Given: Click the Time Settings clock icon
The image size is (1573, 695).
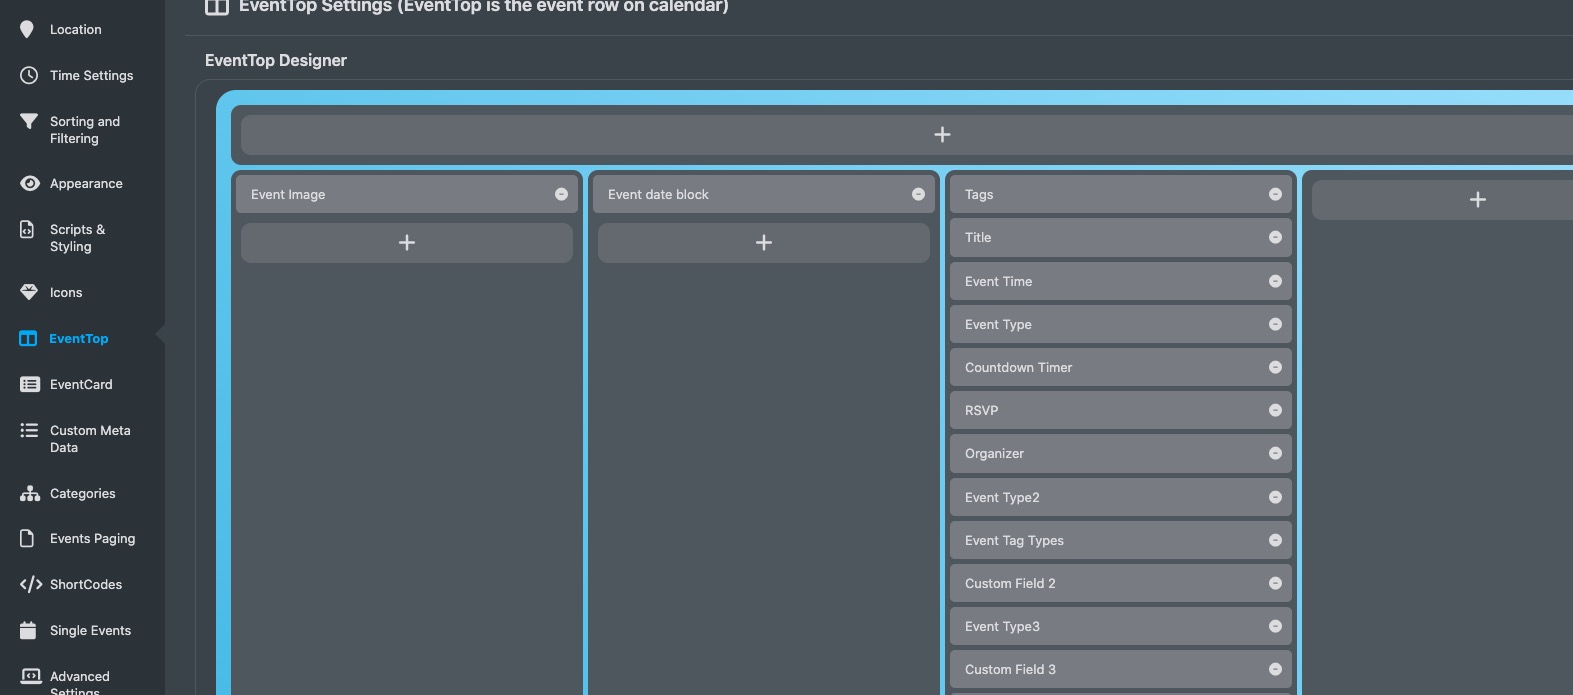Looking at the screenshot, I should tap(29, 75).
